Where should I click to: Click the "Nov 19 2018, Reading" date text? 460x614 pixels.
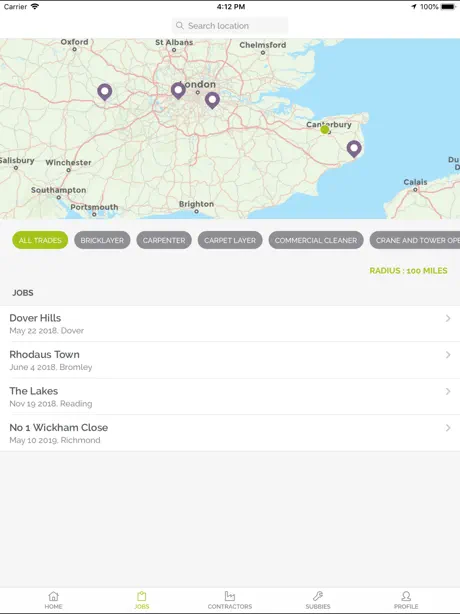(51, 403)
